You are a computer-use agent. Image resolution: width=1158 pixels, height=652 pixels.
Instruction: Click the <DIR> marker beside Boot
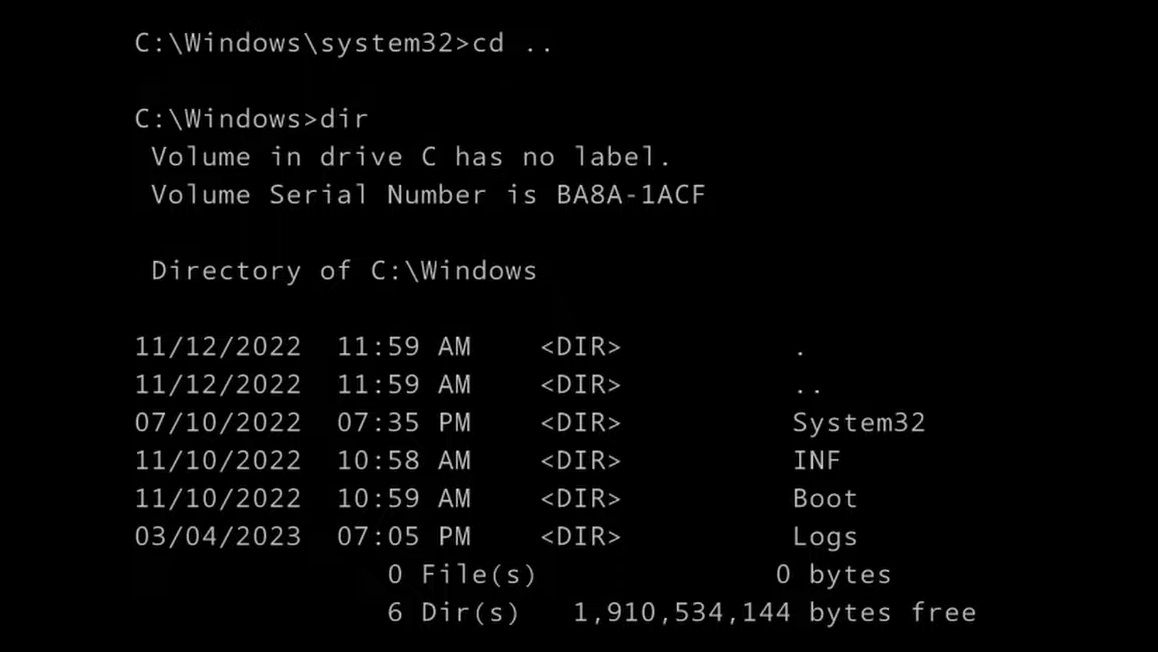point(580,499)
